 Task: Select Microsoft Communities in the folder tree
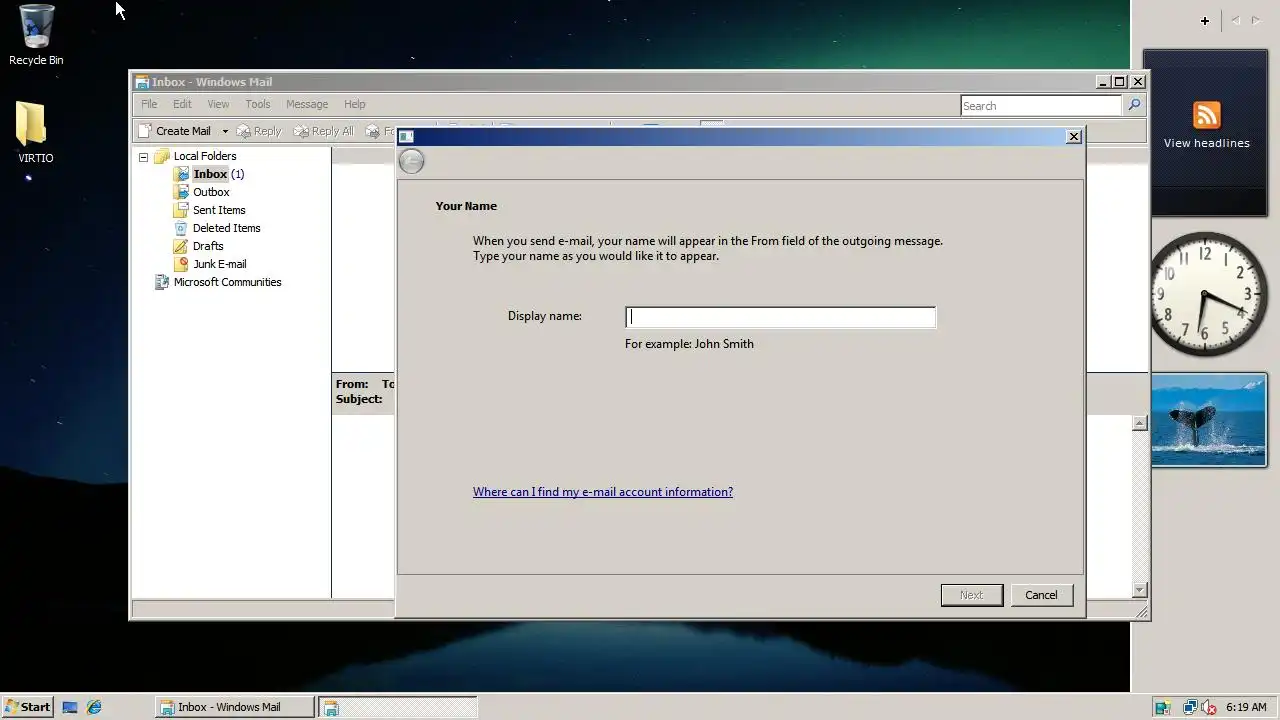[218, 282]
